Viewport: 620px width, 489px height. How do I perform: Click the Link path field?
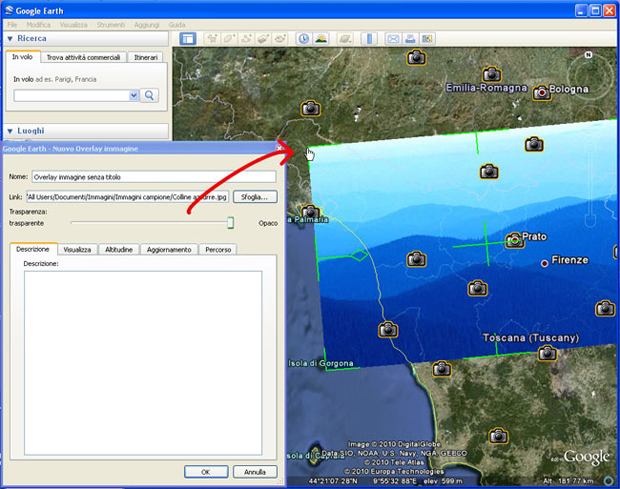click(x=127, y=197)
